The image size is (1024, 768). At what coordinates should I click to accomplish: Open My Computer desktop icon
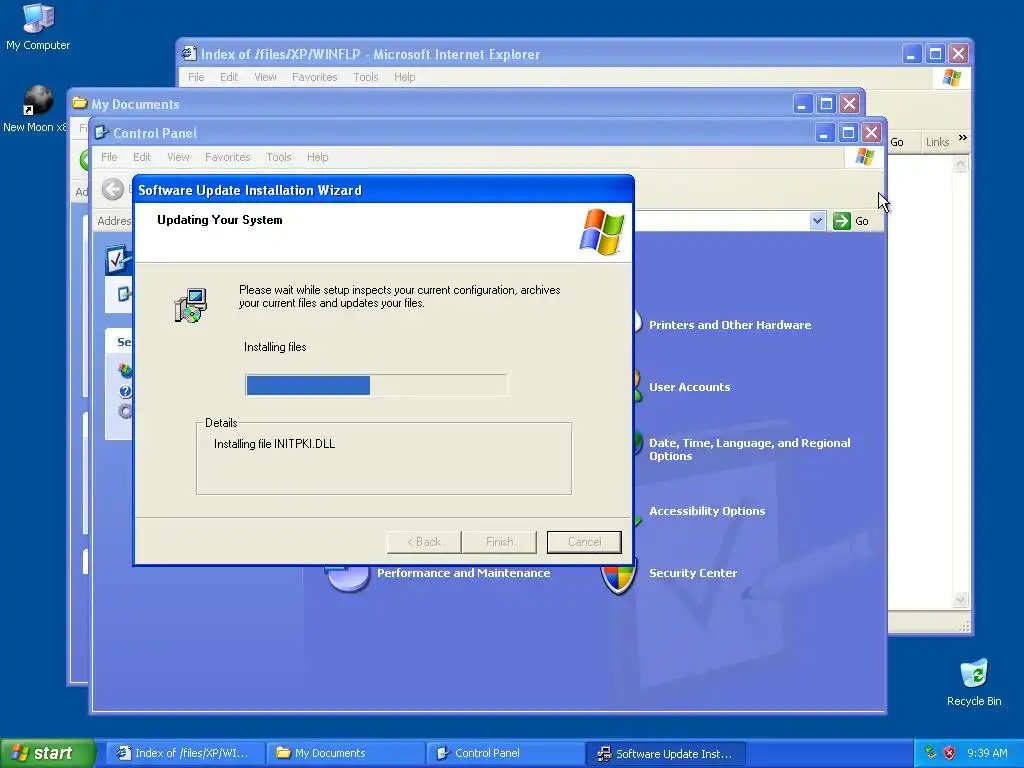coord(38,27)
